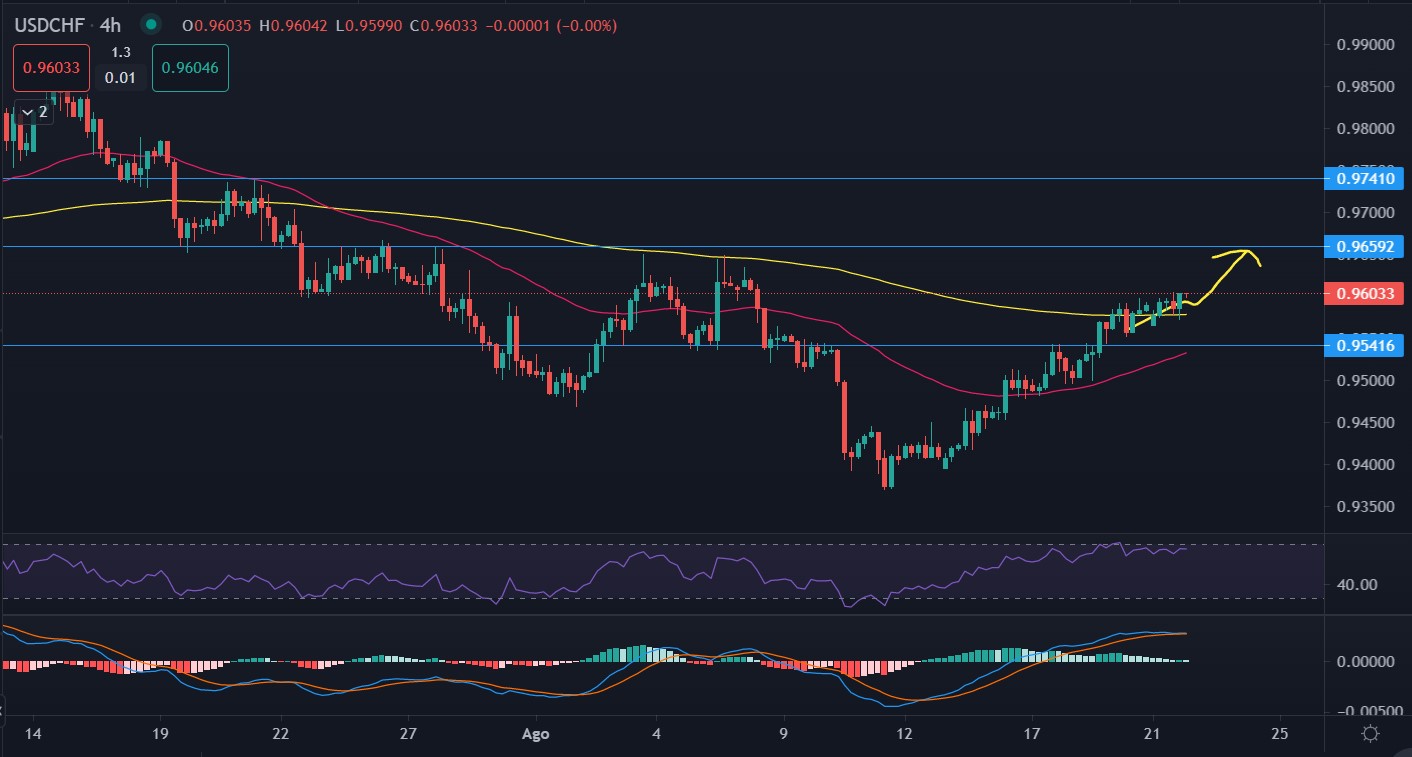Click the time axis label 4
Viewport: 1412px width, 757px height.
(656, 733)
